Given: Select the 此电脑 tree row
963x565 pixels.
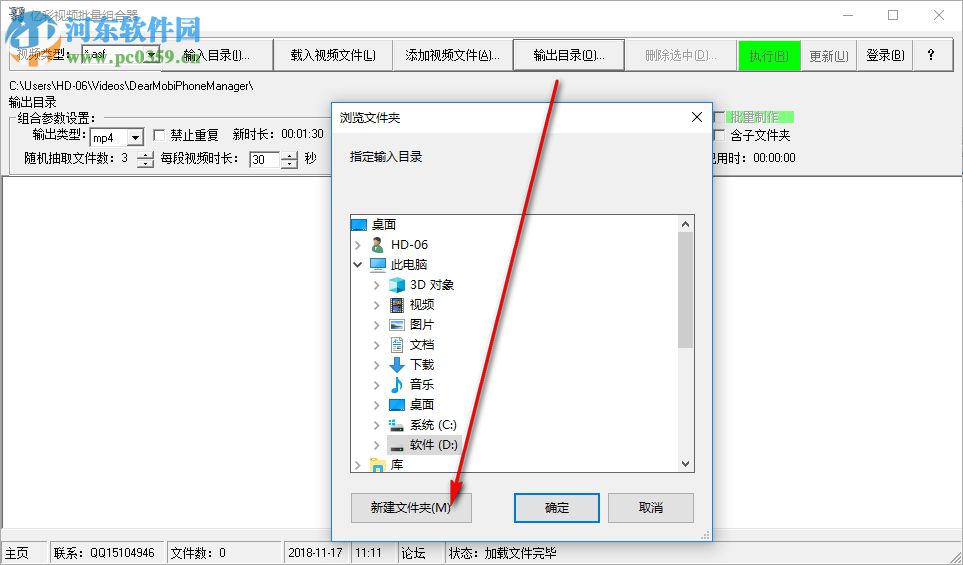Looking at the screenshot, I should click(408, 265).
